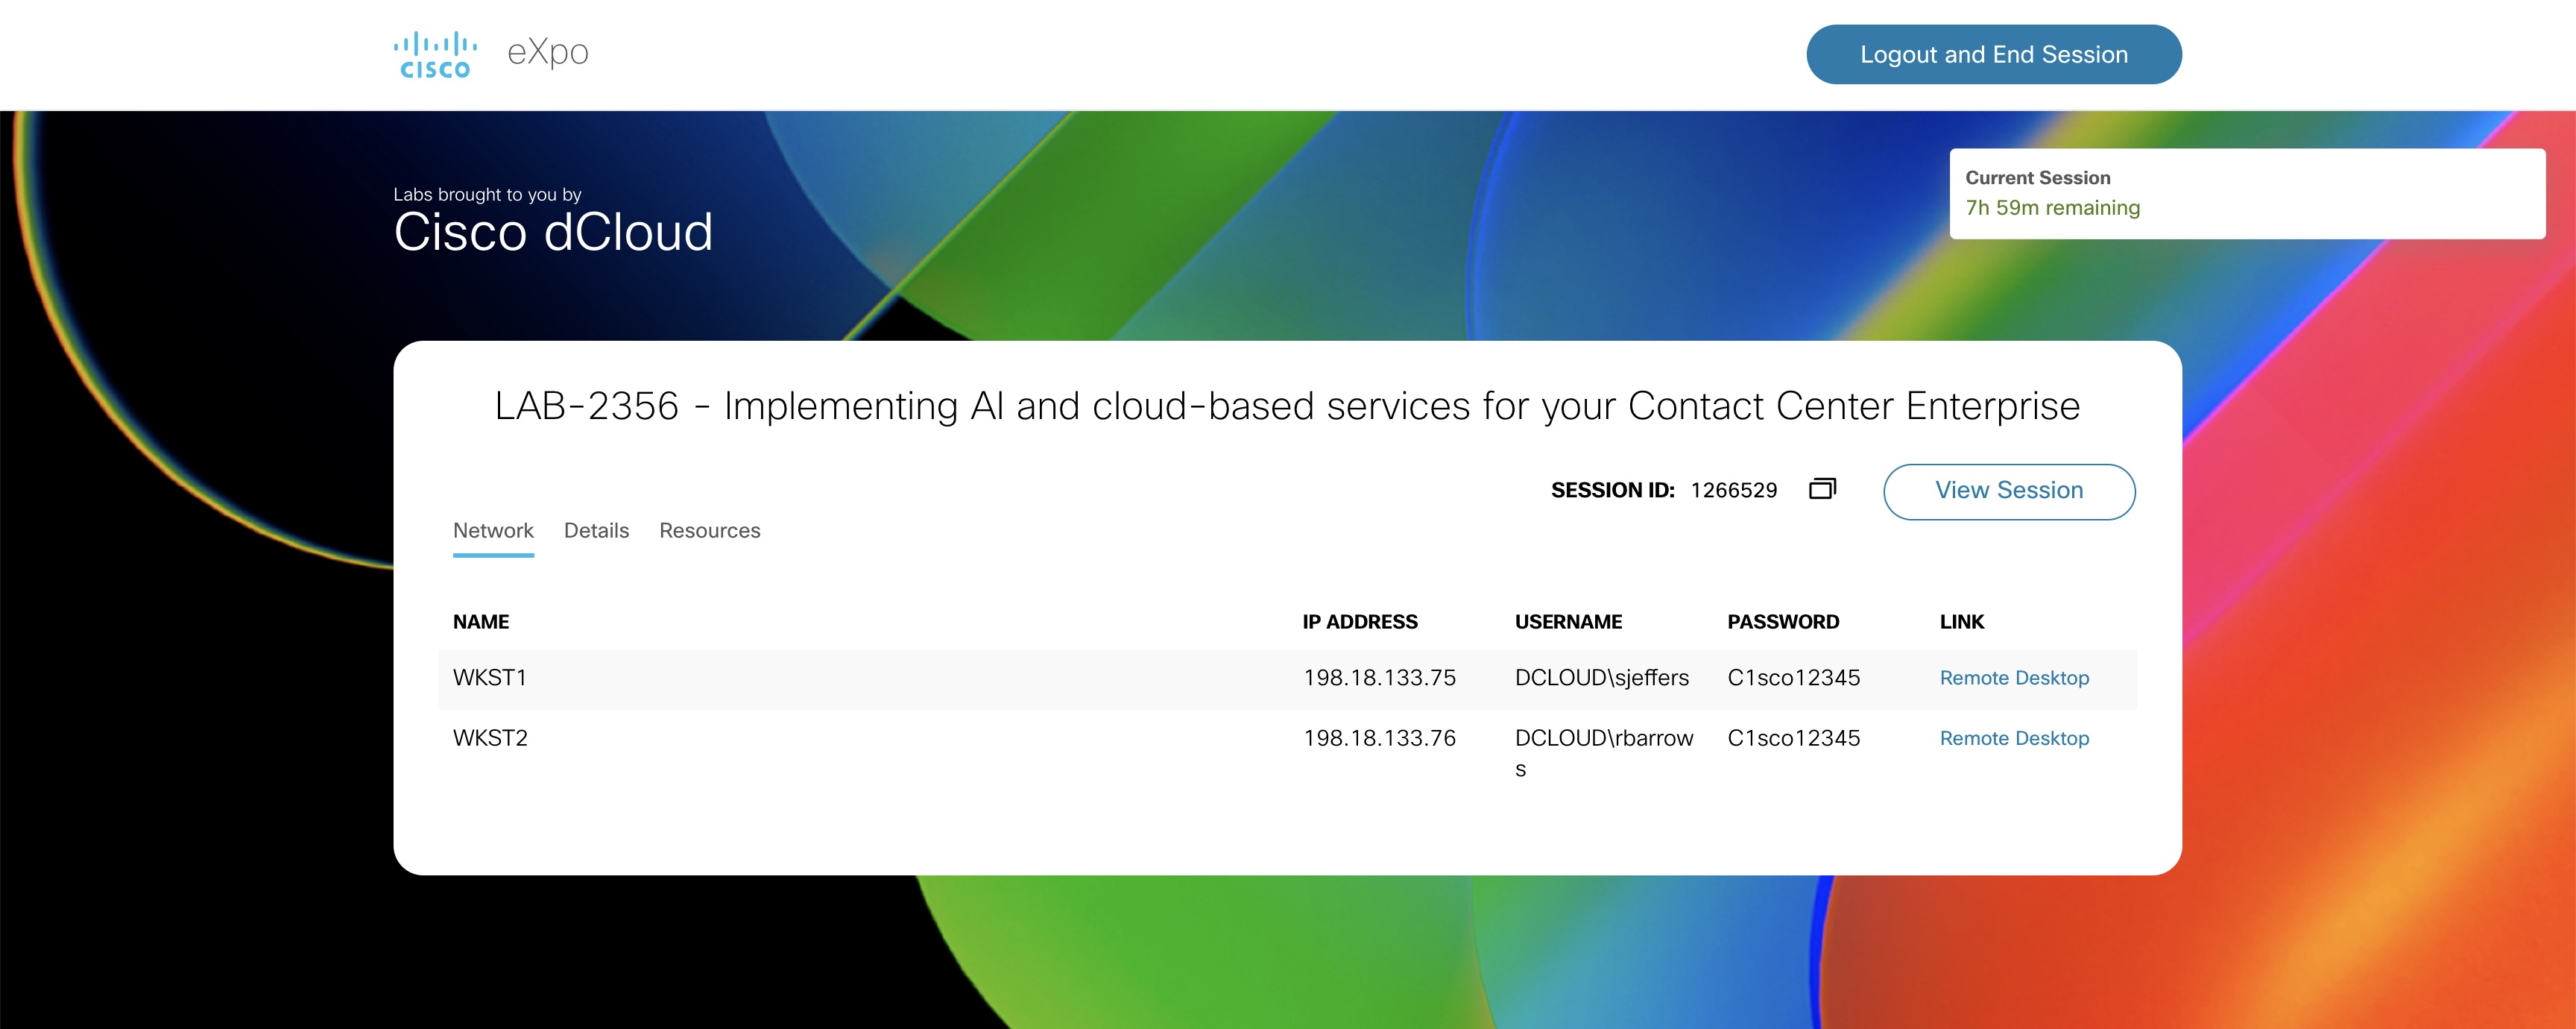
Task: Switch to the Network tab
Action: 493,531
